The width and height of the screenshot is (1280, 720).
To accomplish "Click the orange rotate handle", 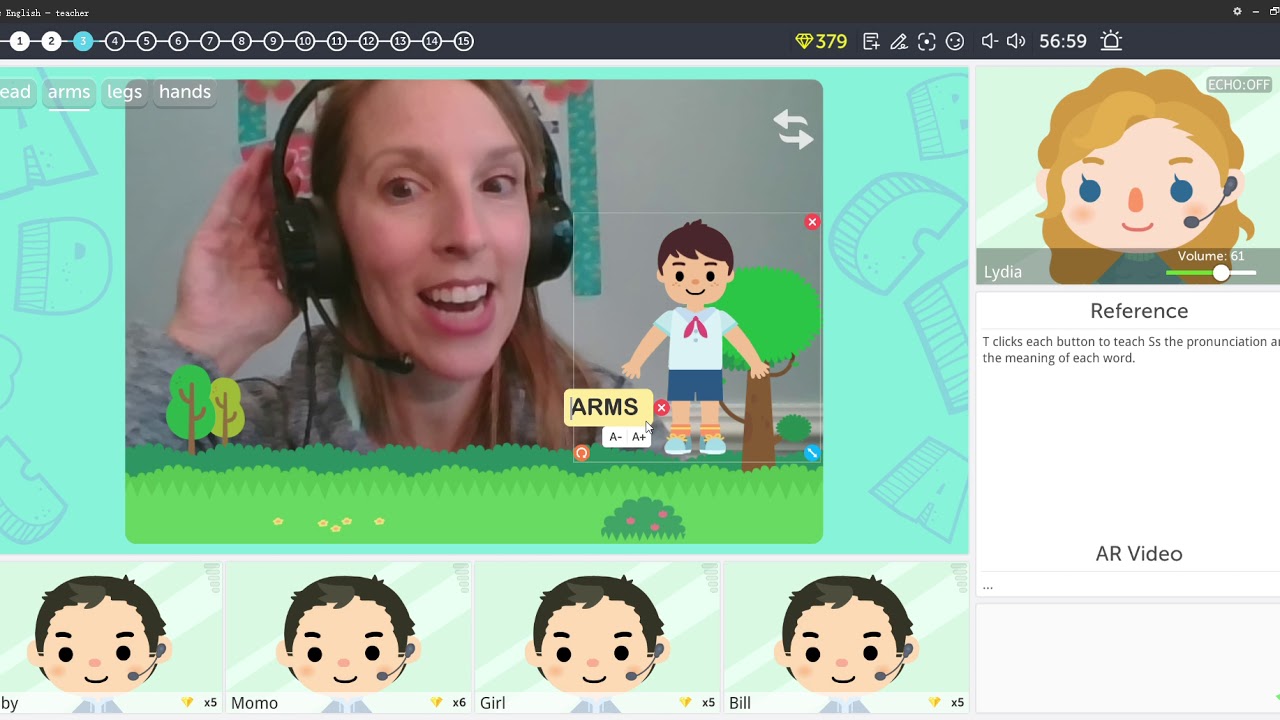I will tap(581, 453).
